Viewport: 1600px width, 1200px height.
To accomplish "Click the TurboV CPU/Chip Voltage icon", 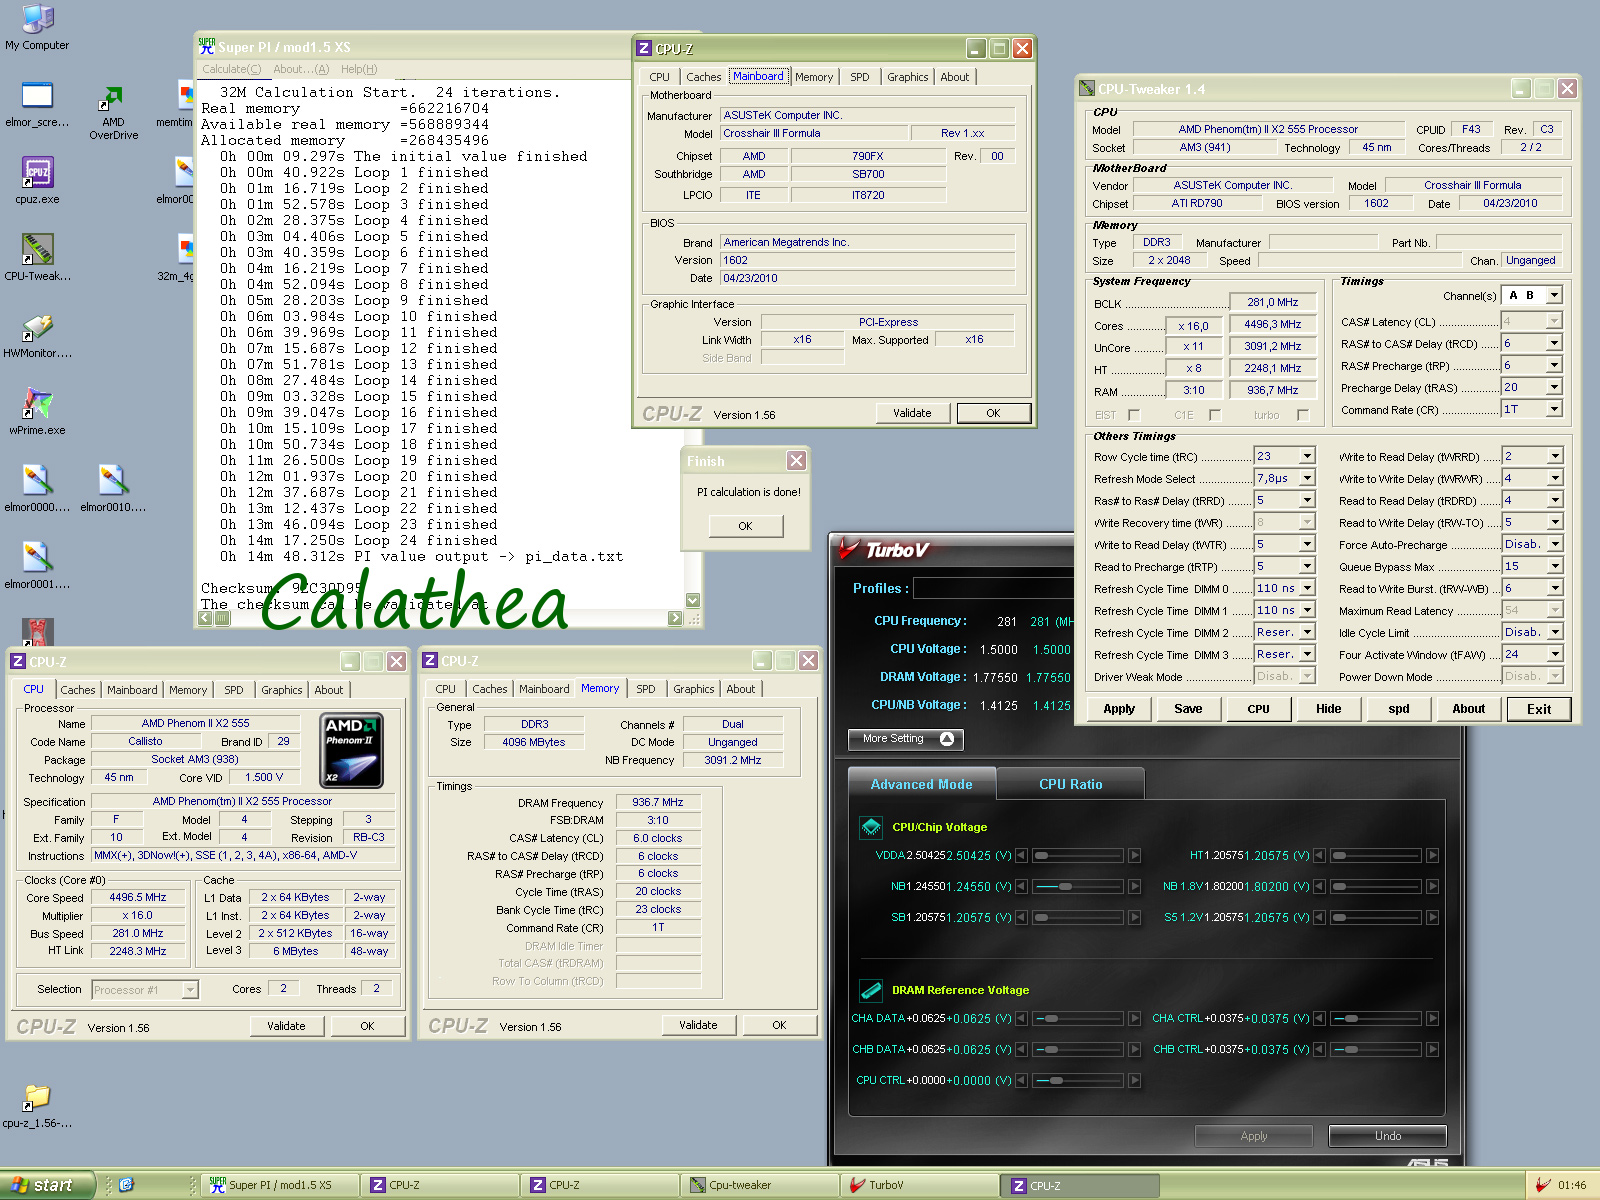I will (871, 827).
